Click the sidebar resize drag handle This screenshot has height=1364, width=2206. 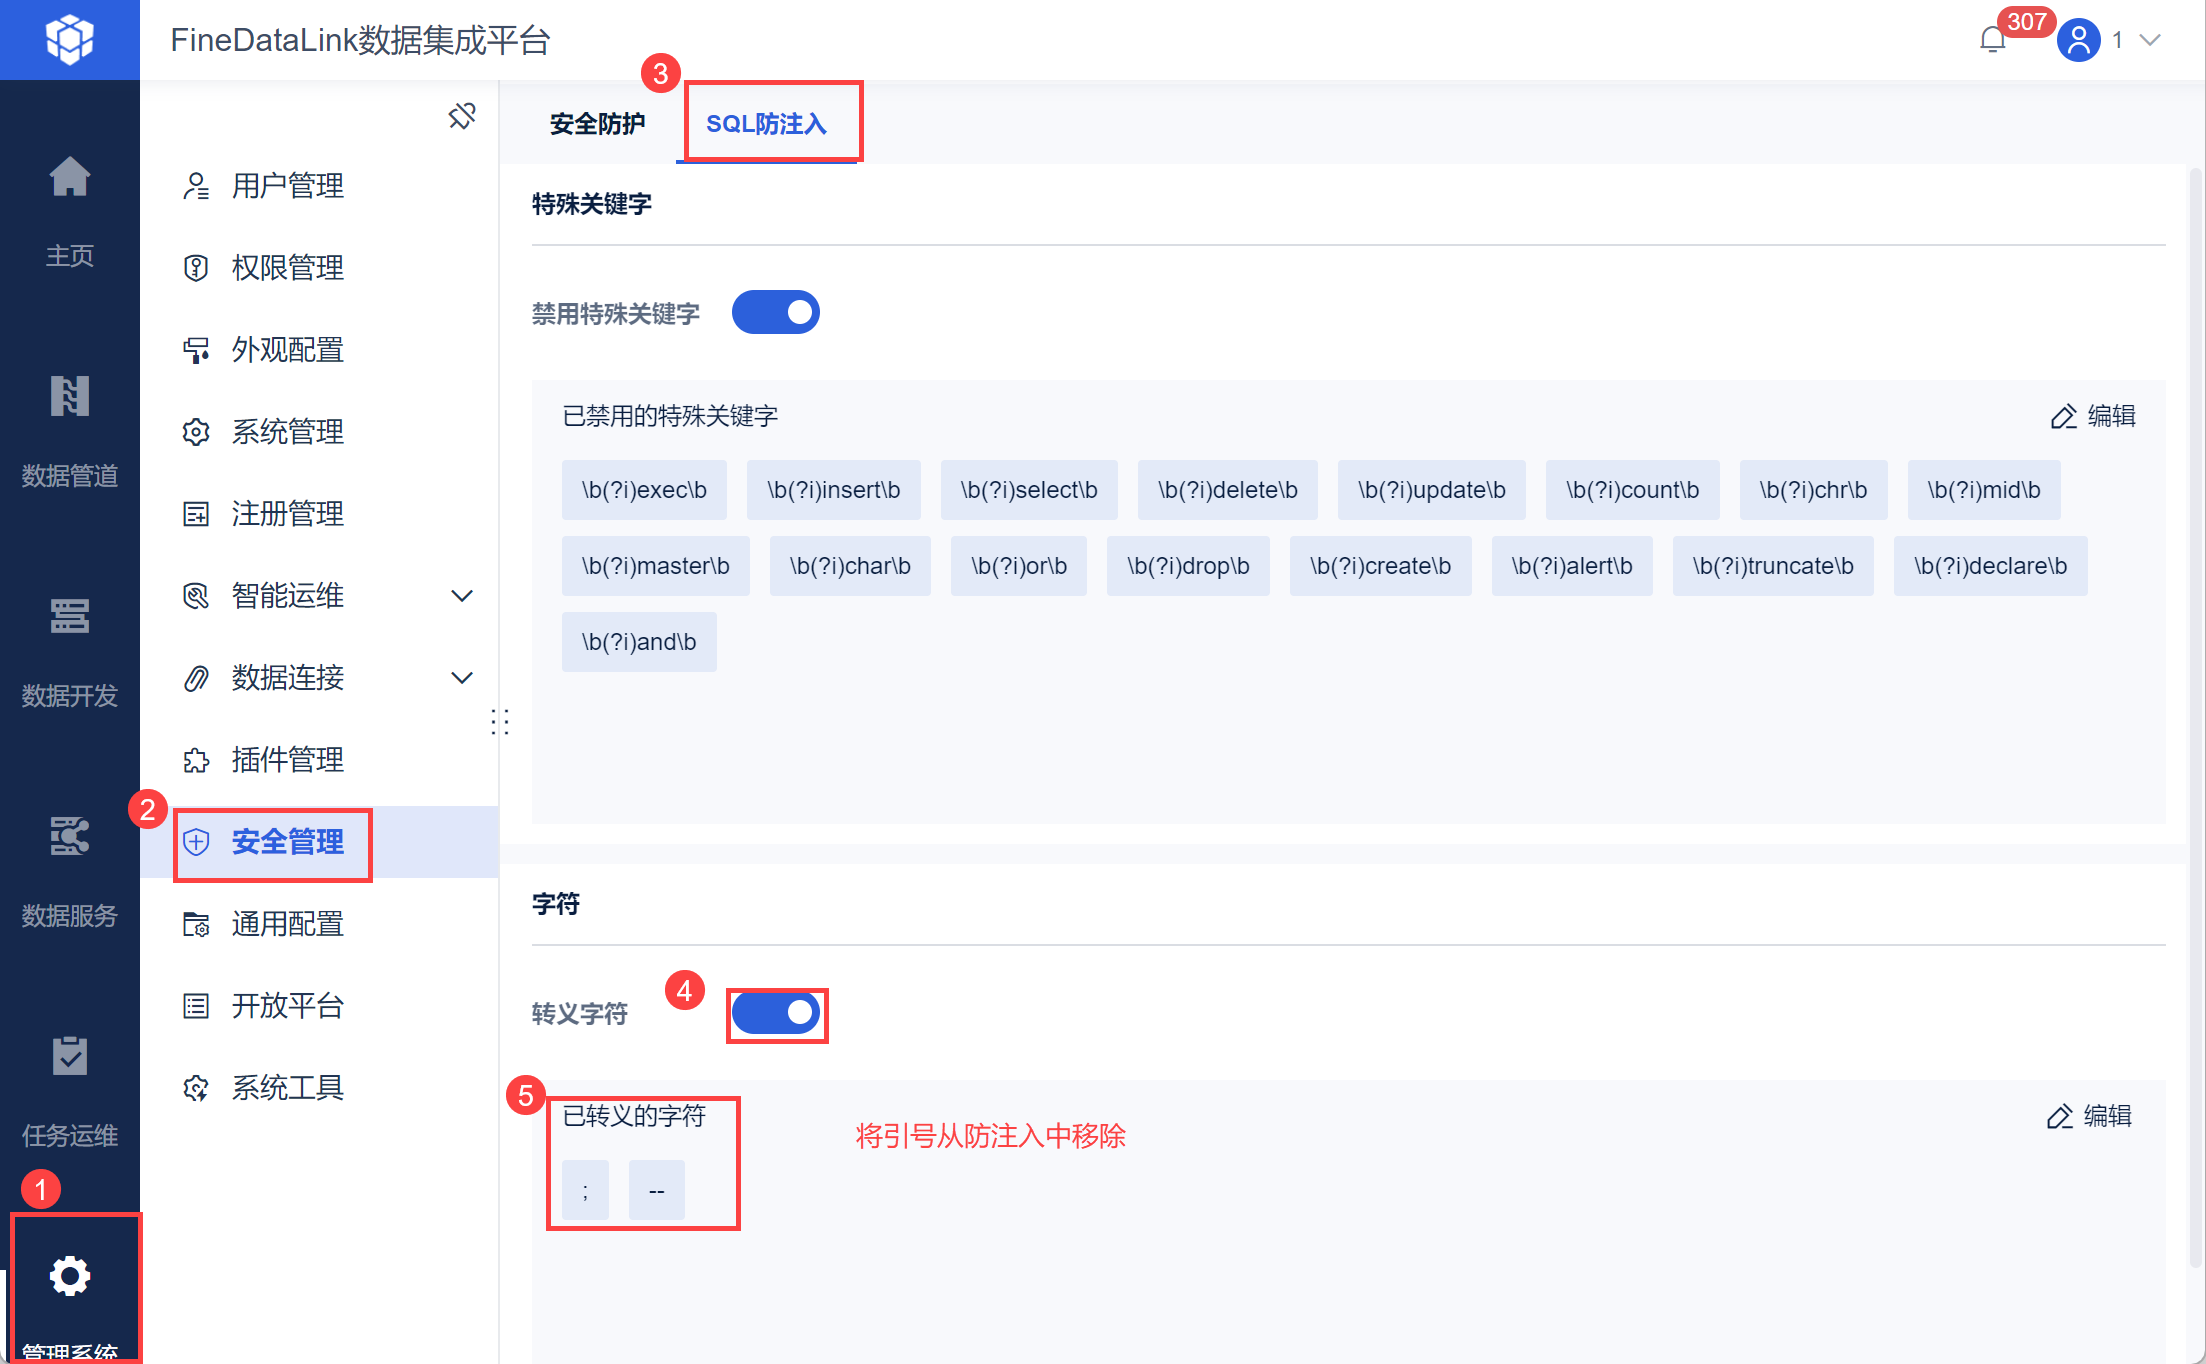[x=500, y=722]
